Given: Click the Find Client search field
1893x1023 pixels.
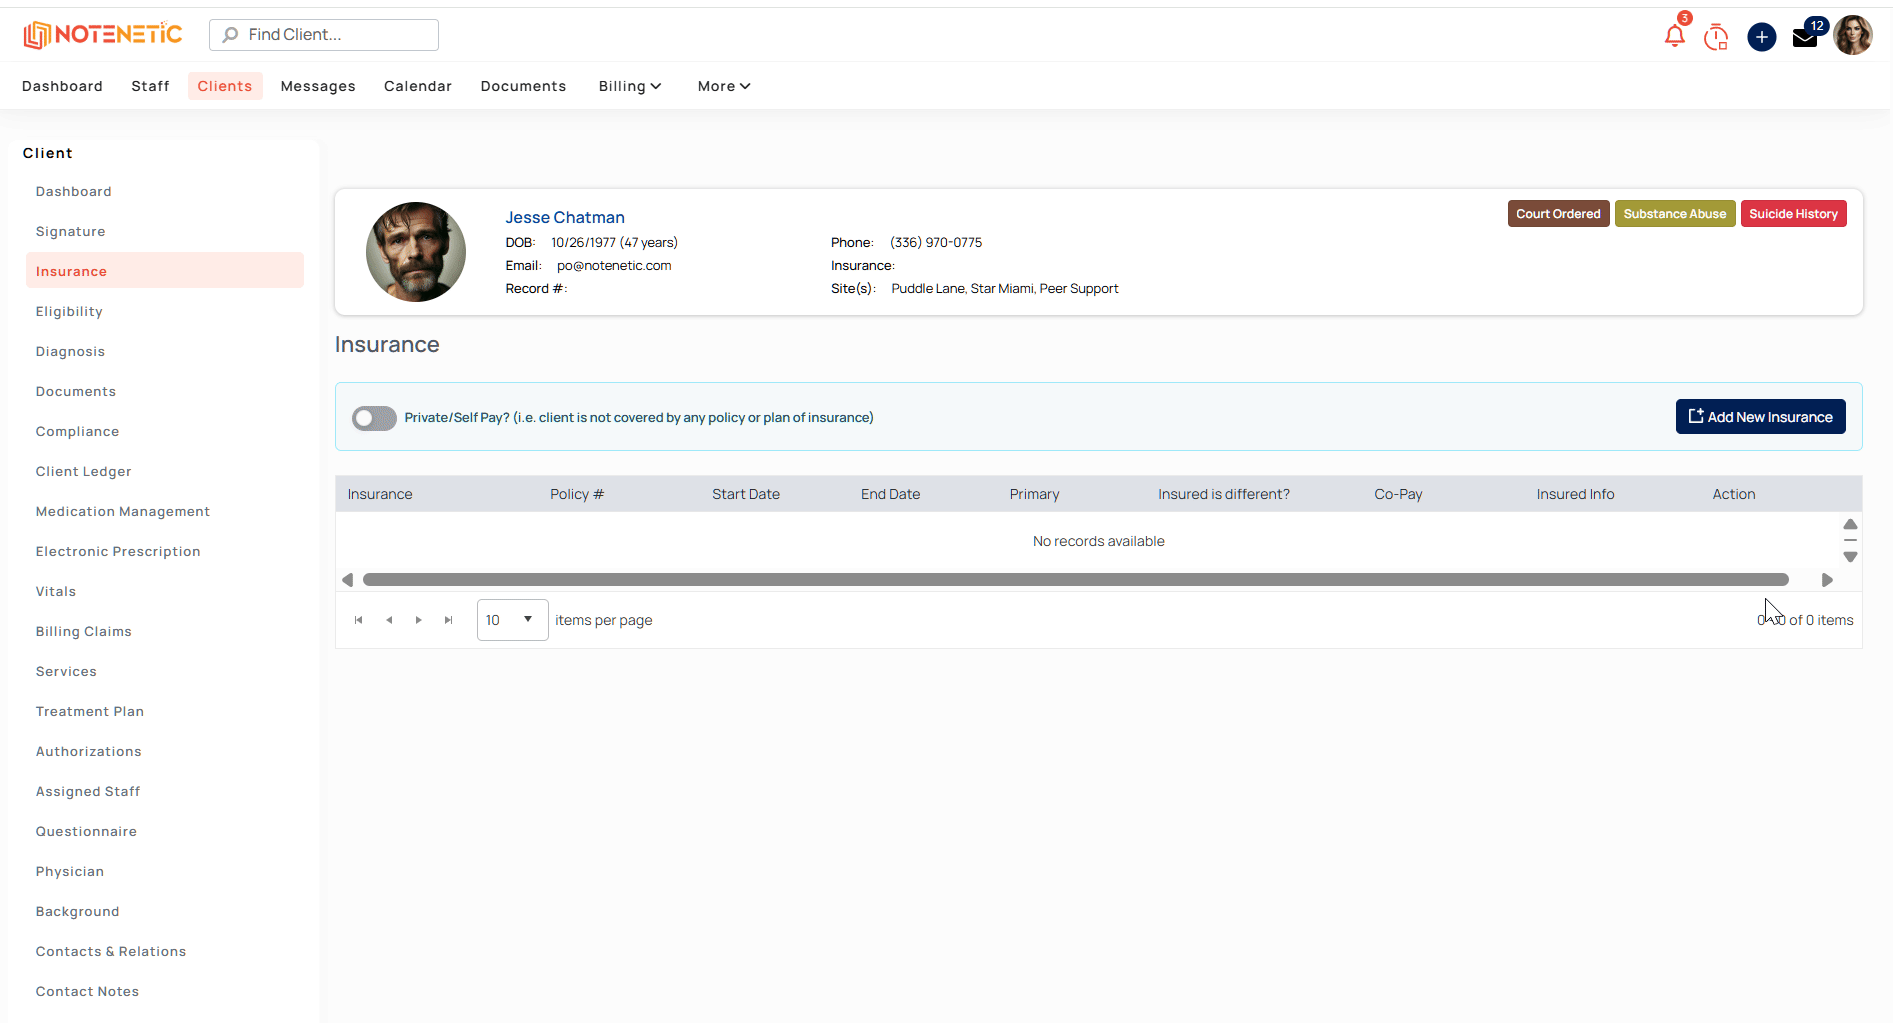Looking at the screenshot, I should point(324,35).
